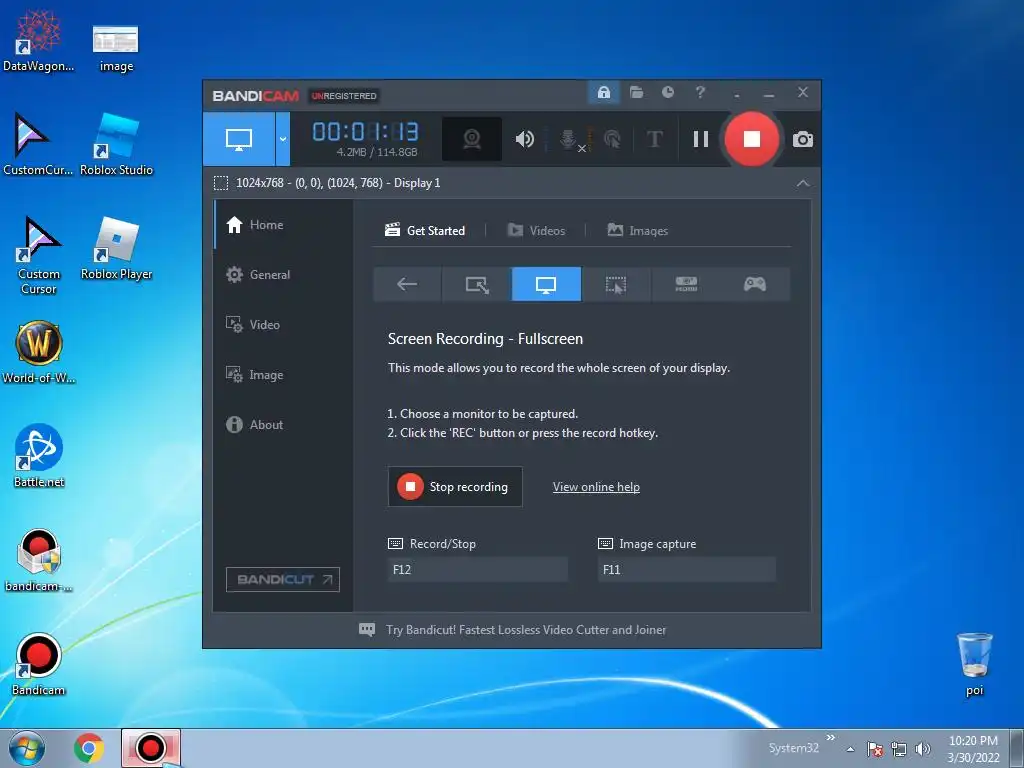1024x768 pixels.
Task: Open the About section
Action: click(x=283, y=424)
